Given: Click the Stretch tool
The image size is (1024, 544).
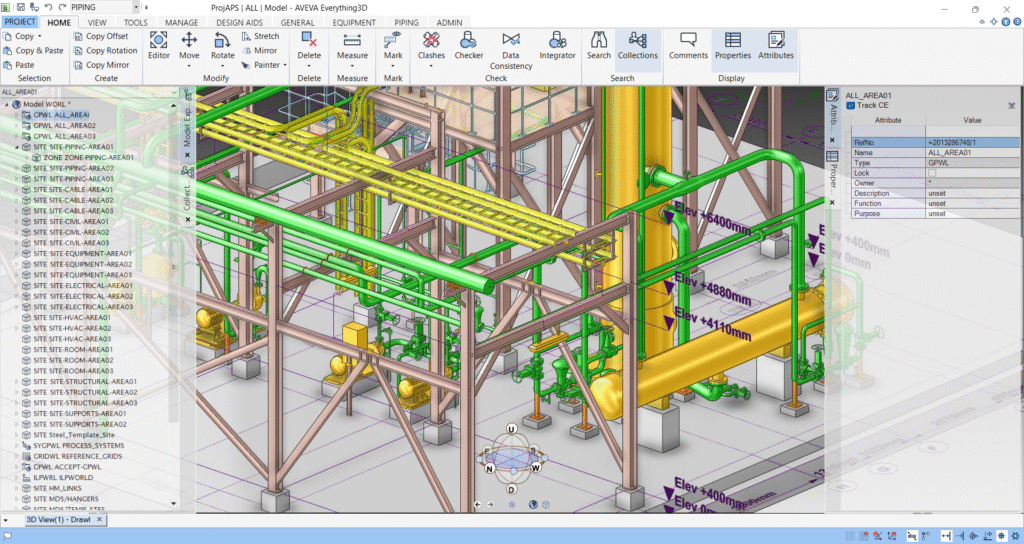Looking at the screenshot, I should [261, 36].
